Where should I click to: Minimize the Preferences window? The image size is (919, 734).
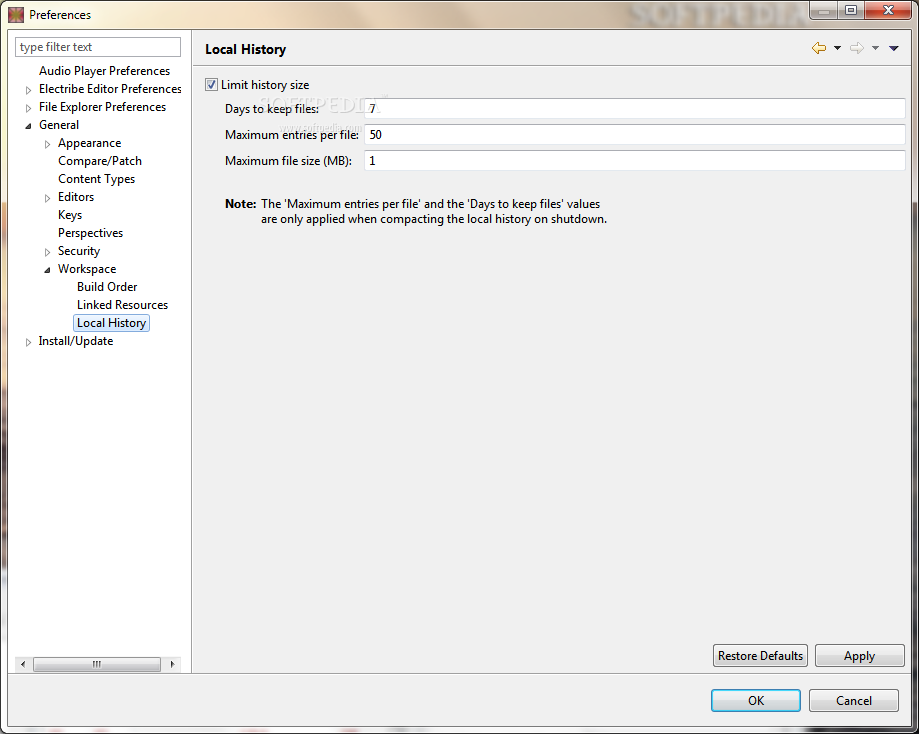[824, 11]
